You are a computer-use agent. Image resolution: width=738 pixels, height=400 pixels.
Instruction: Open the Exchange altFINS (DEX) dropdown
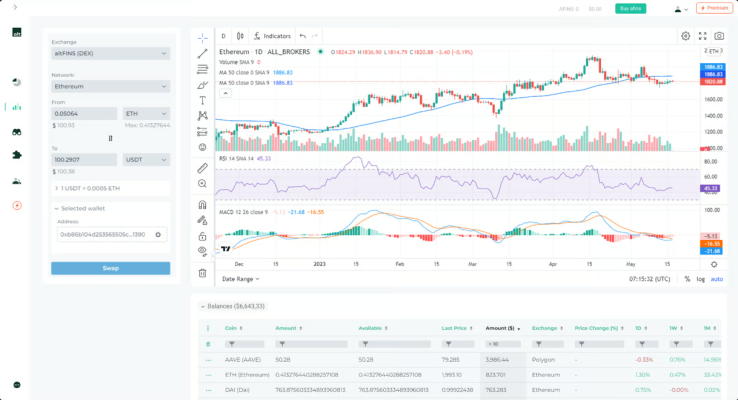pyautogui.click(x=111, y=54)
